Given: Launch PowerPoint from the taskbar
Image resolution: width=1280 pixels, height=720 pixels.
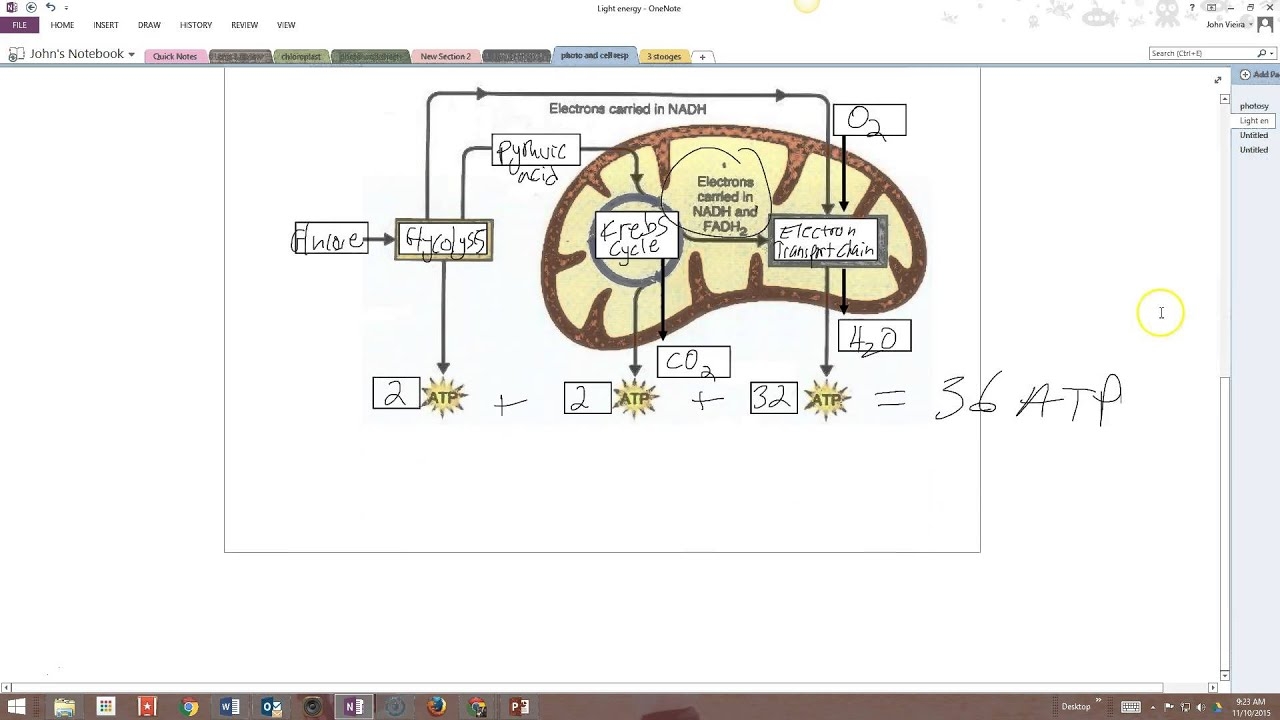Looking at the screenshot, I should point(519,707).
